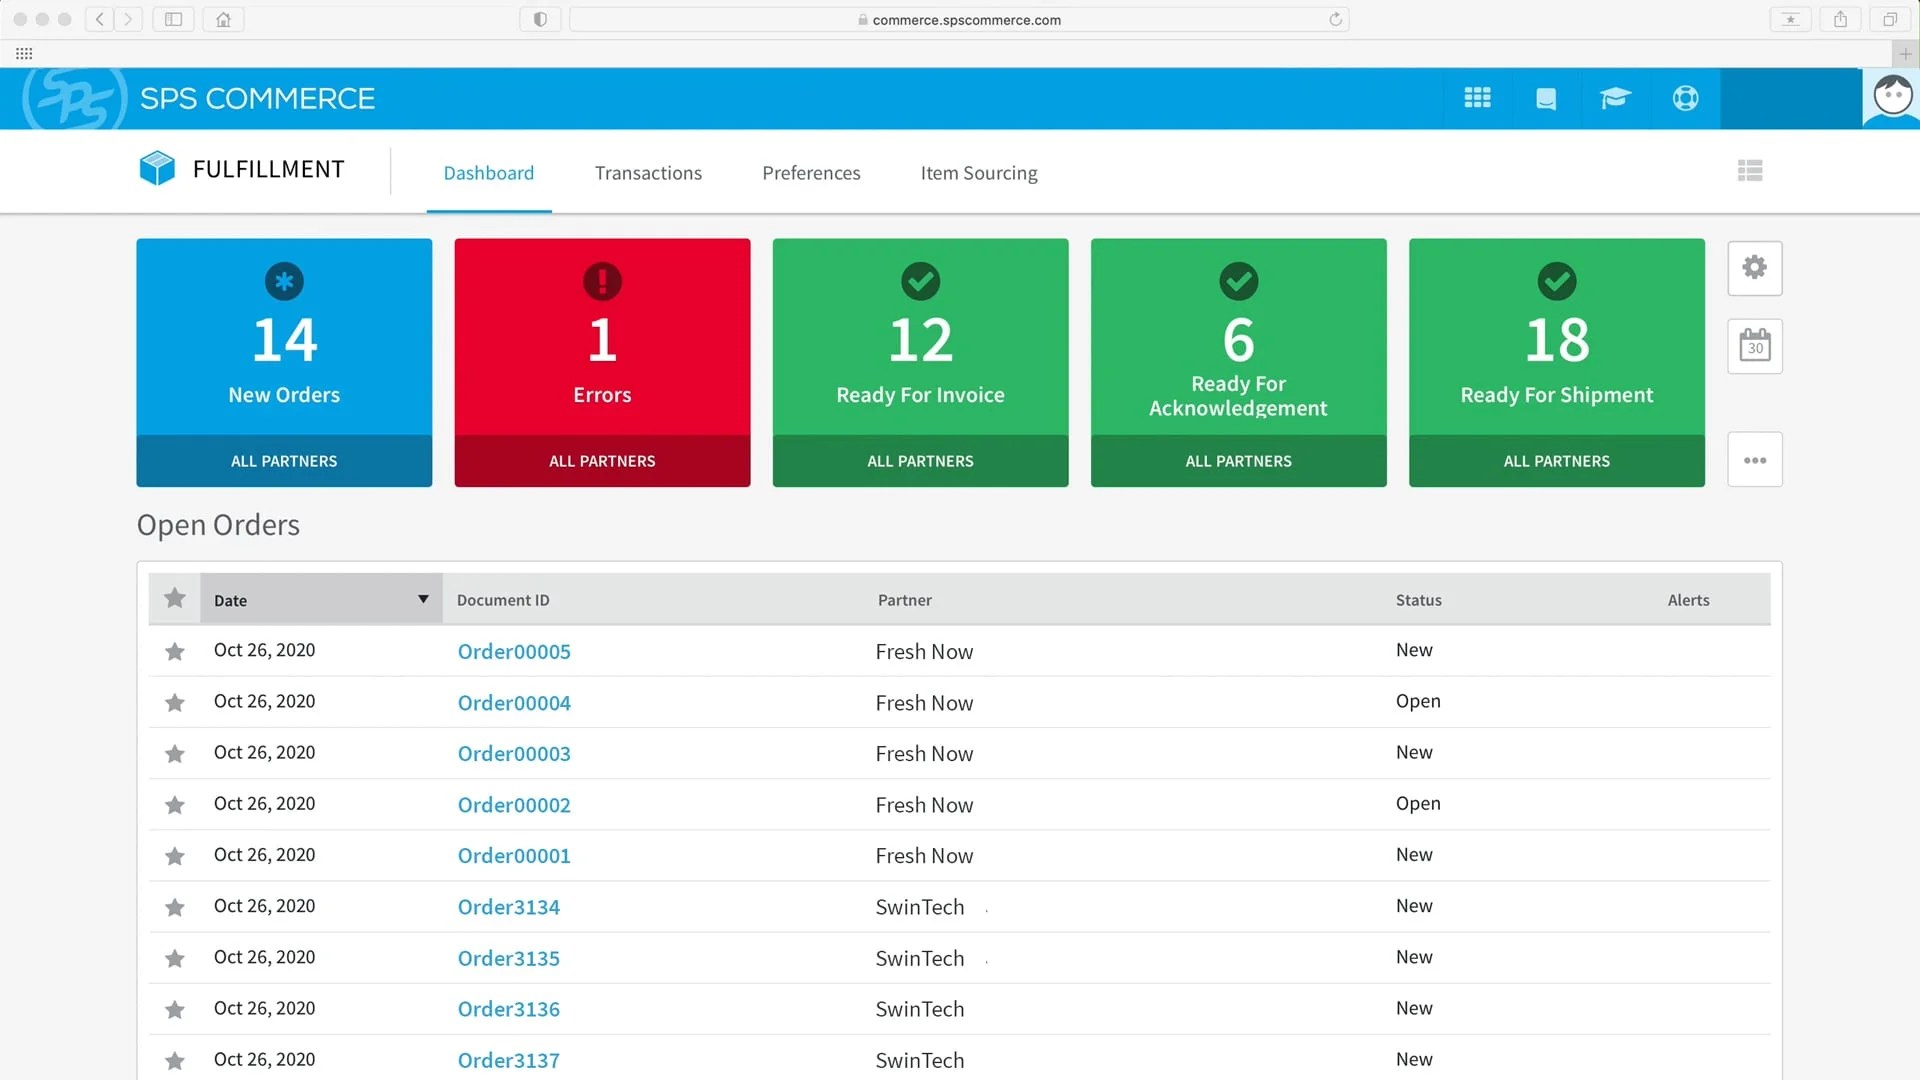Open the ellipsis more options tile
This screenshot has height=1080, width=1920.
[x=1755, y=459]
